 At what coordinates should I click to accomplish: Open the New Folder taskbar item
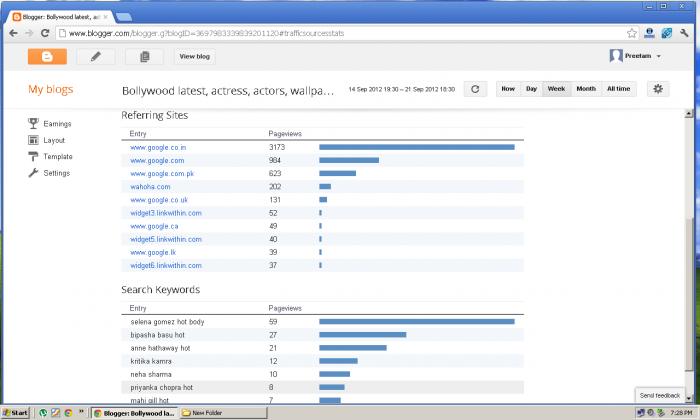pos(223,413)
